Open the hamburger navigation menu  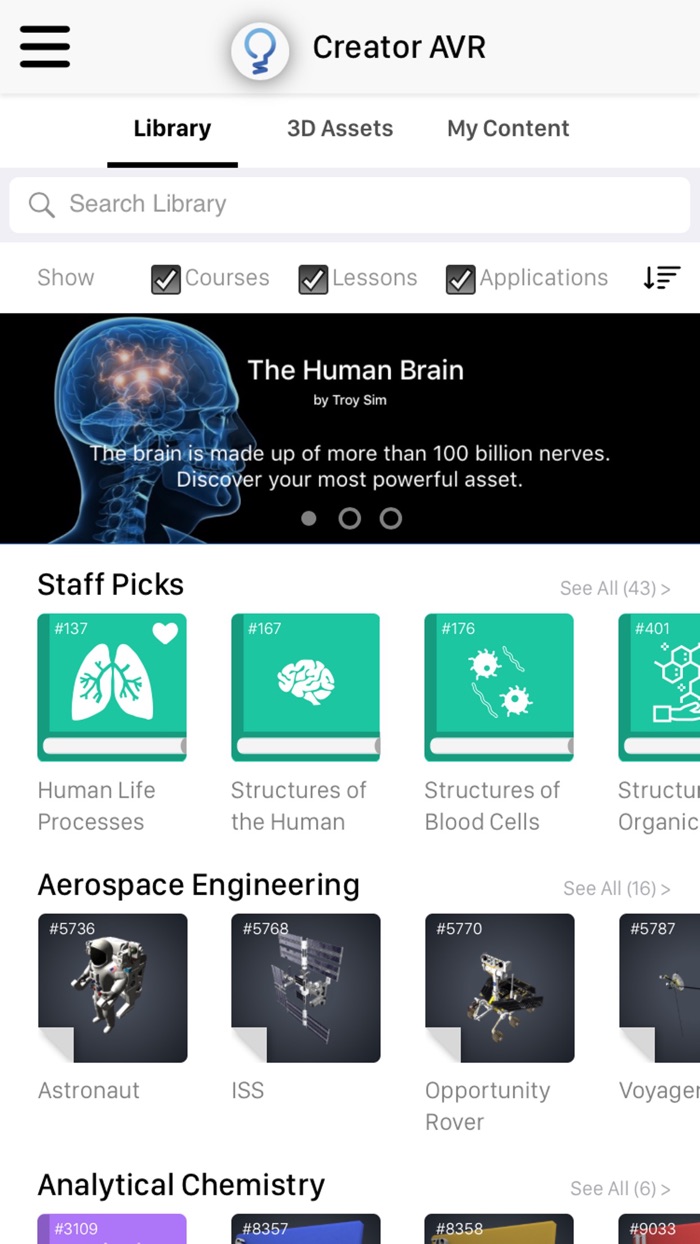coord(45,47)
